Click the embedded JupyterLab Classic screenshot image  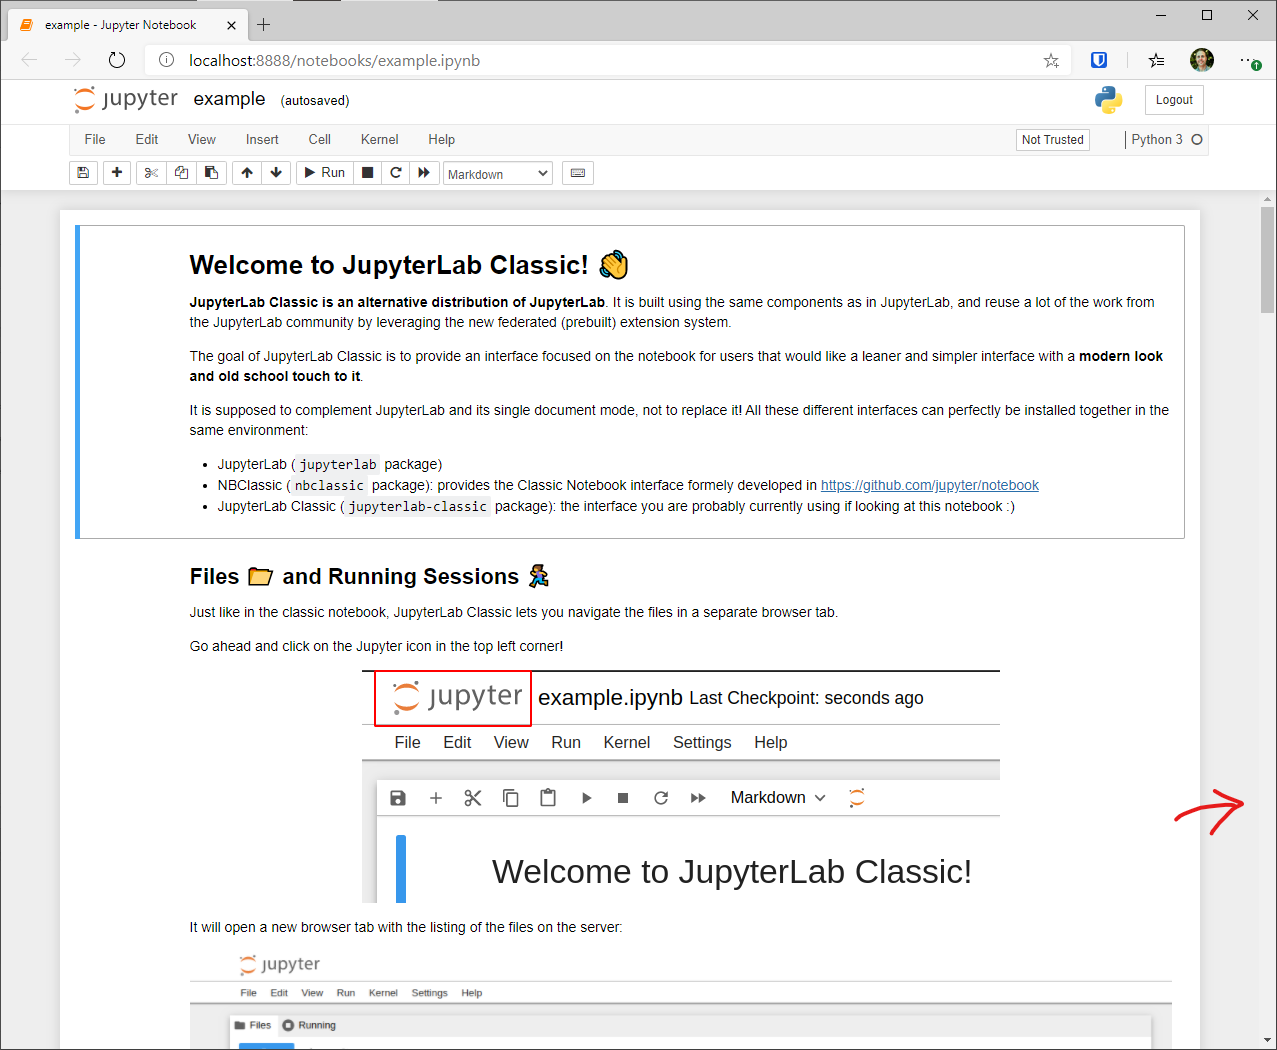681,787
